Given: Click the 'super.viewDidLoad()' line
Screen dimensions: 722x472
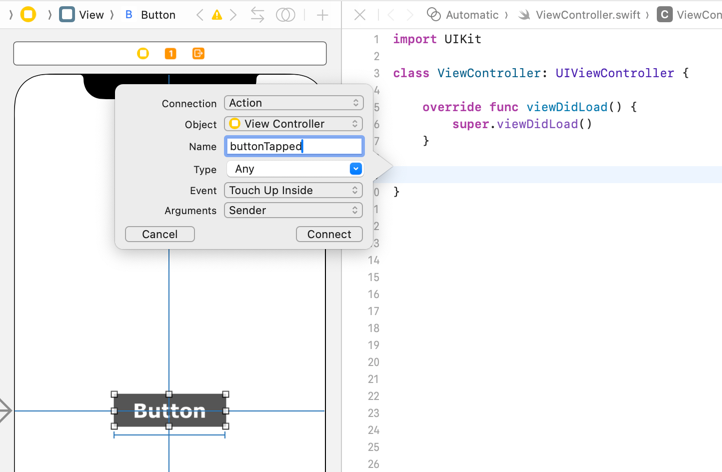Looking at the screenshot, I should (522, 124).
